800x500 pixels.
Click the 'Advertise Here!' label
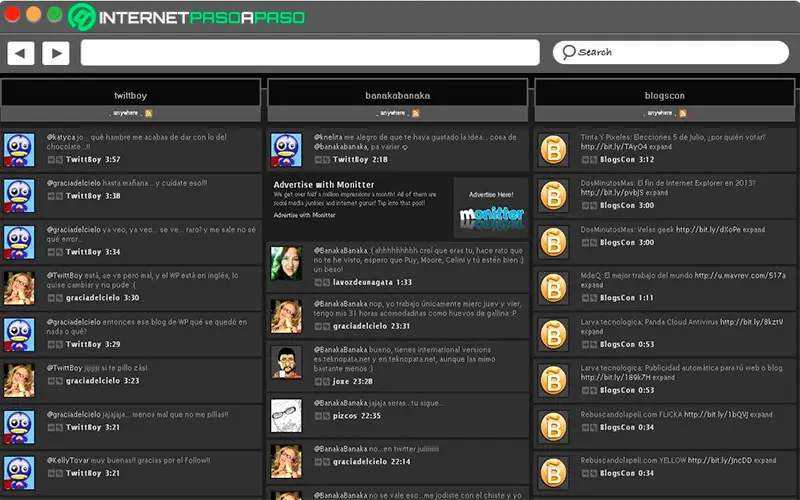pos(491,194)
